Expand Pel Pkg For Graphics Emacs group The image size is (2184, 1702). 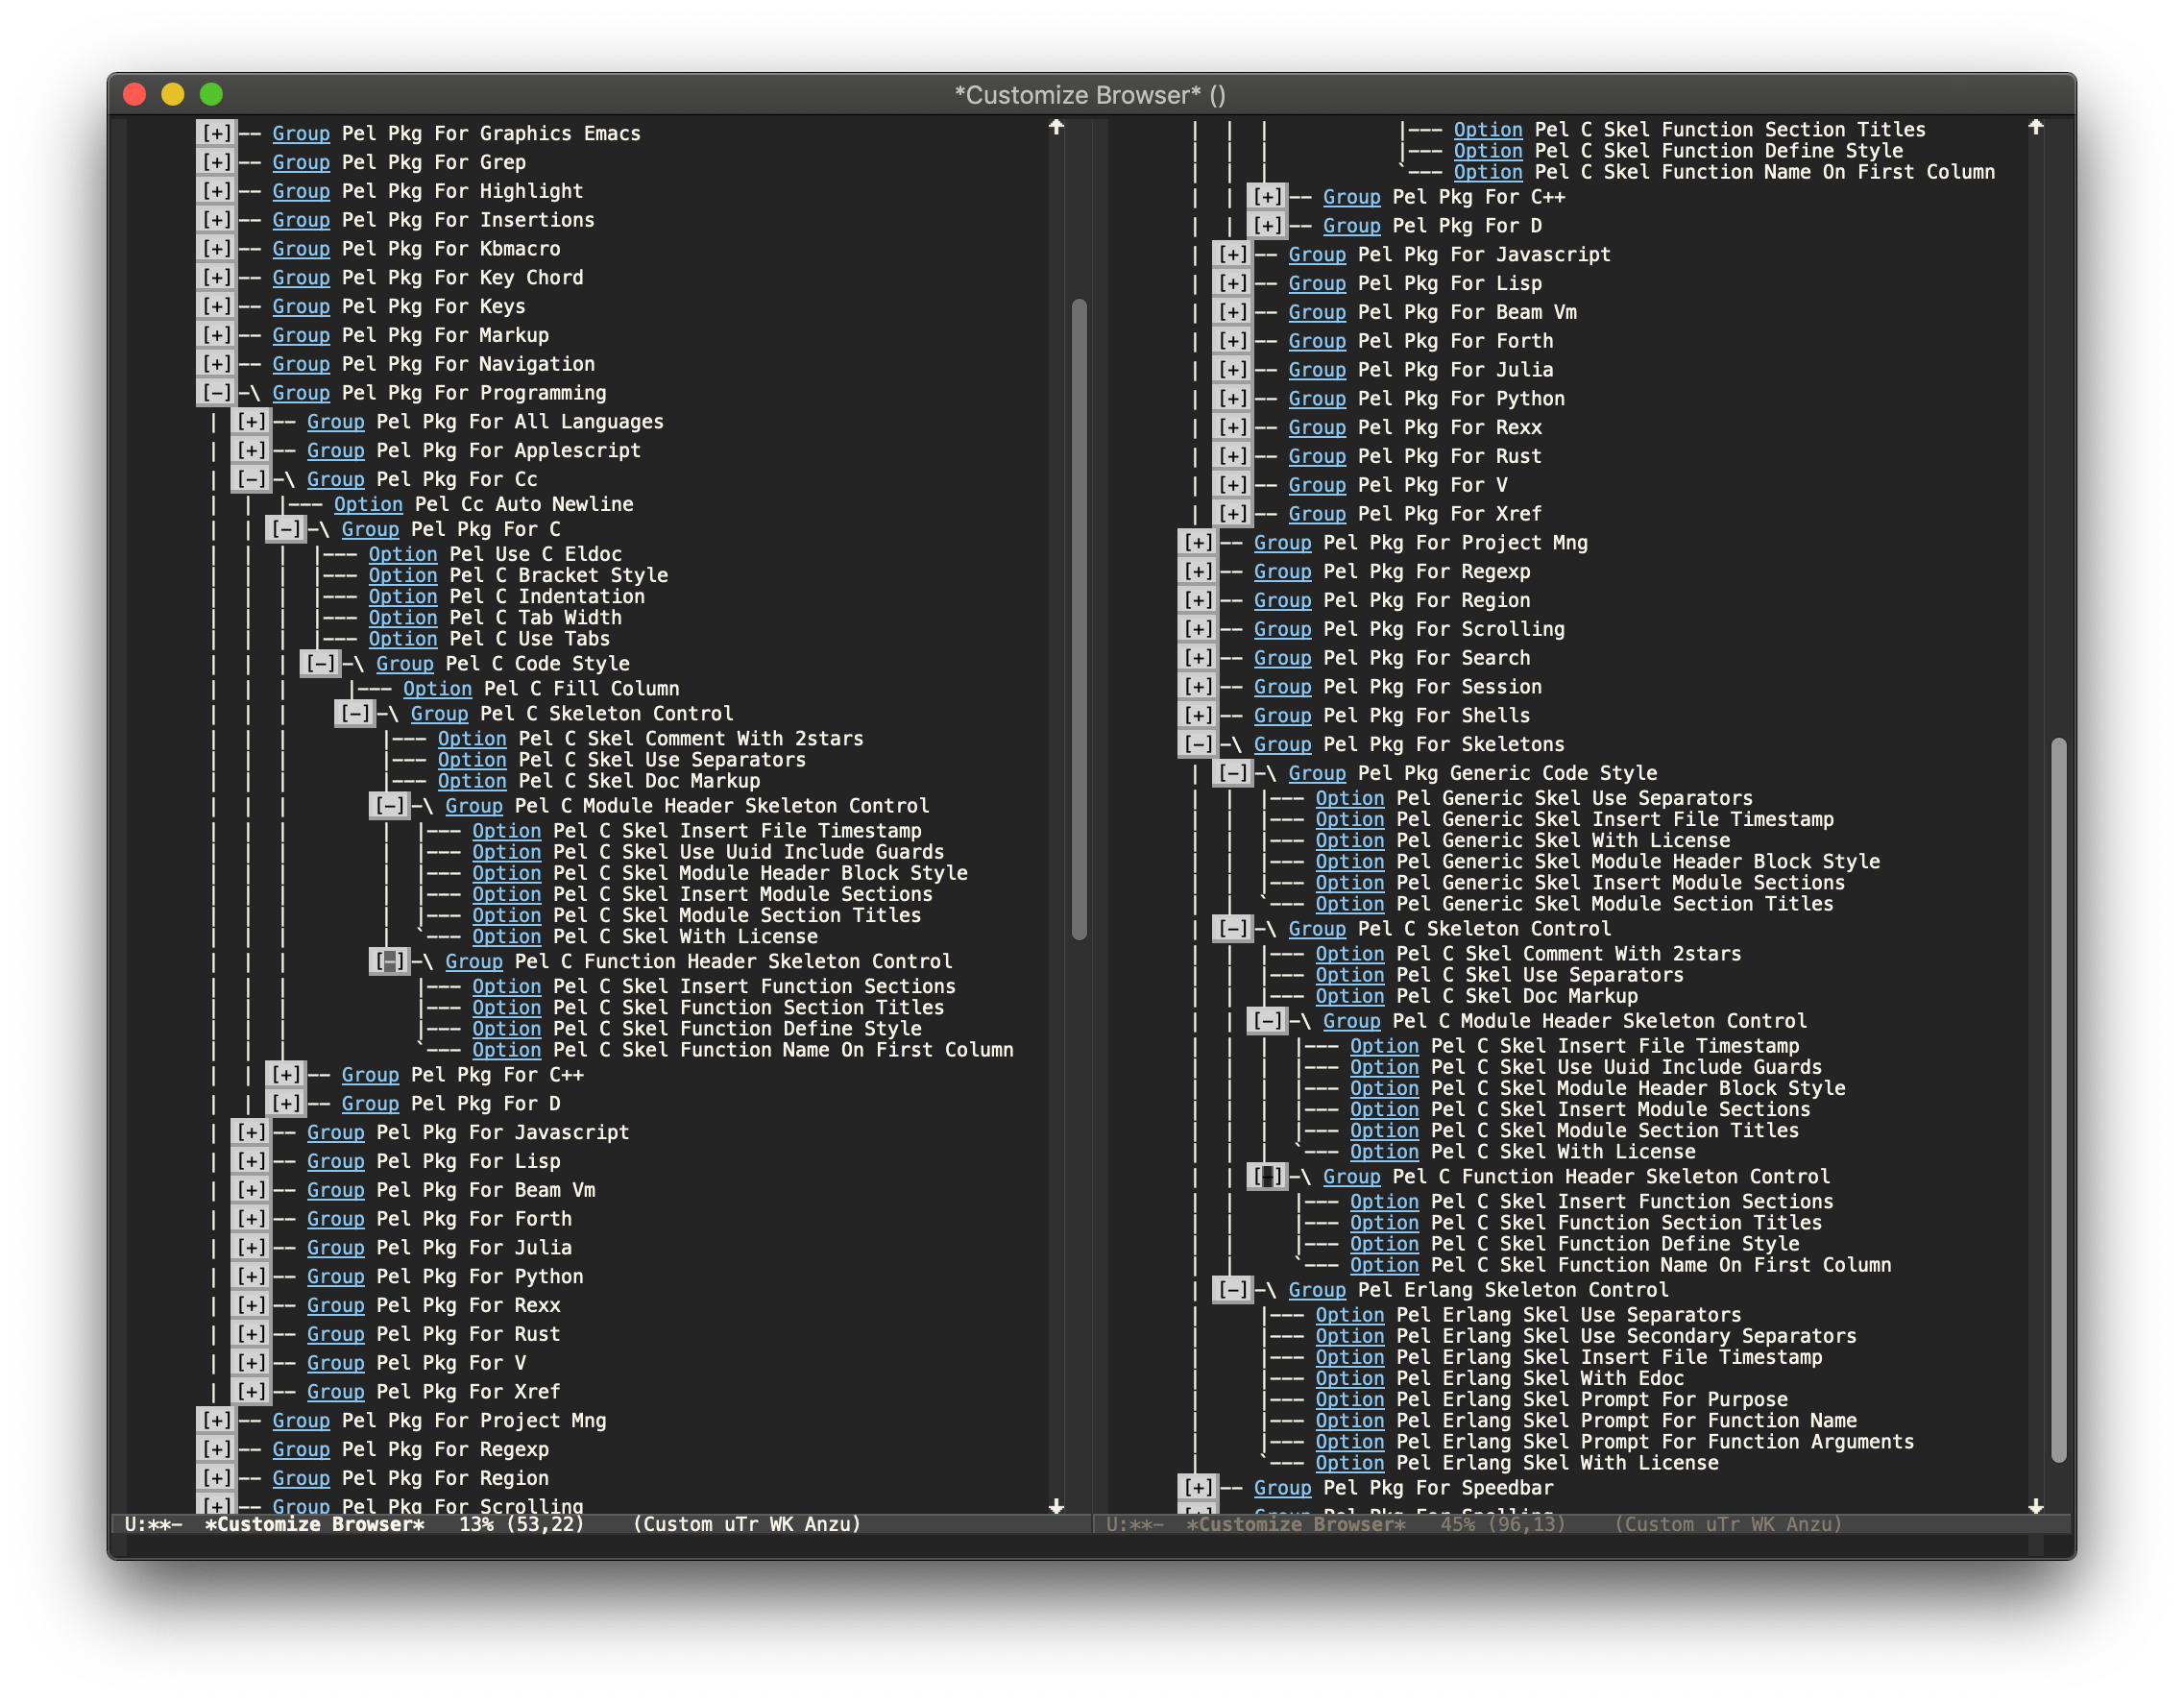point(216,133)
